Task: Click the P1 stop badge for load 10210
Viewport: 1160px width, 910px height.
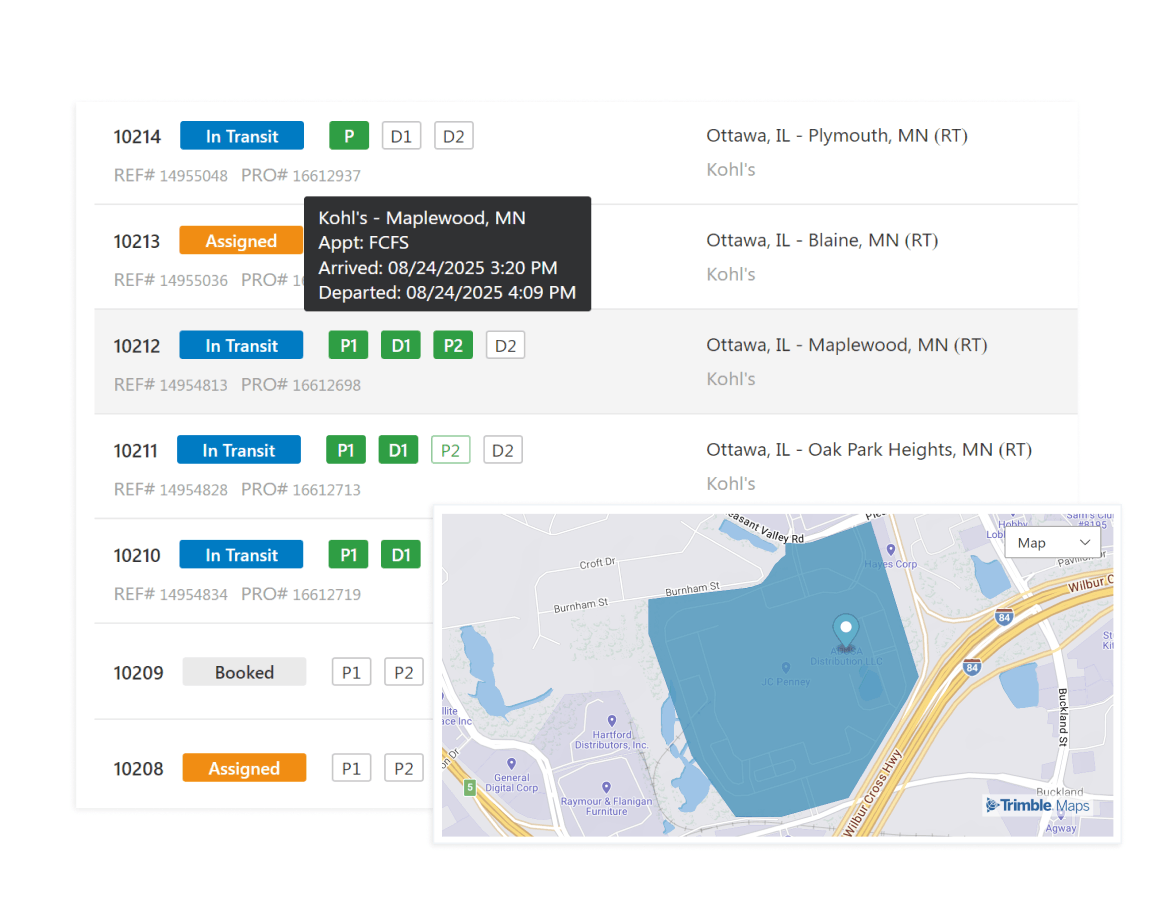Action: click(348, 555)
